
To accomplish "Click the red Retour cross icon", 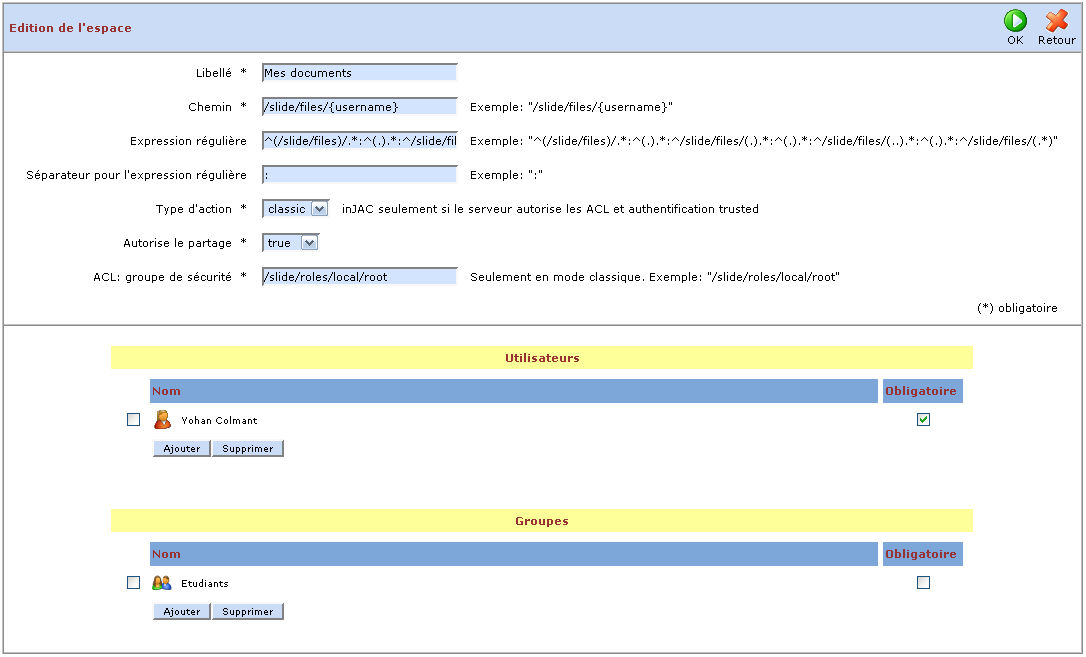I will pyautogui.click(x=1056, y=21).
